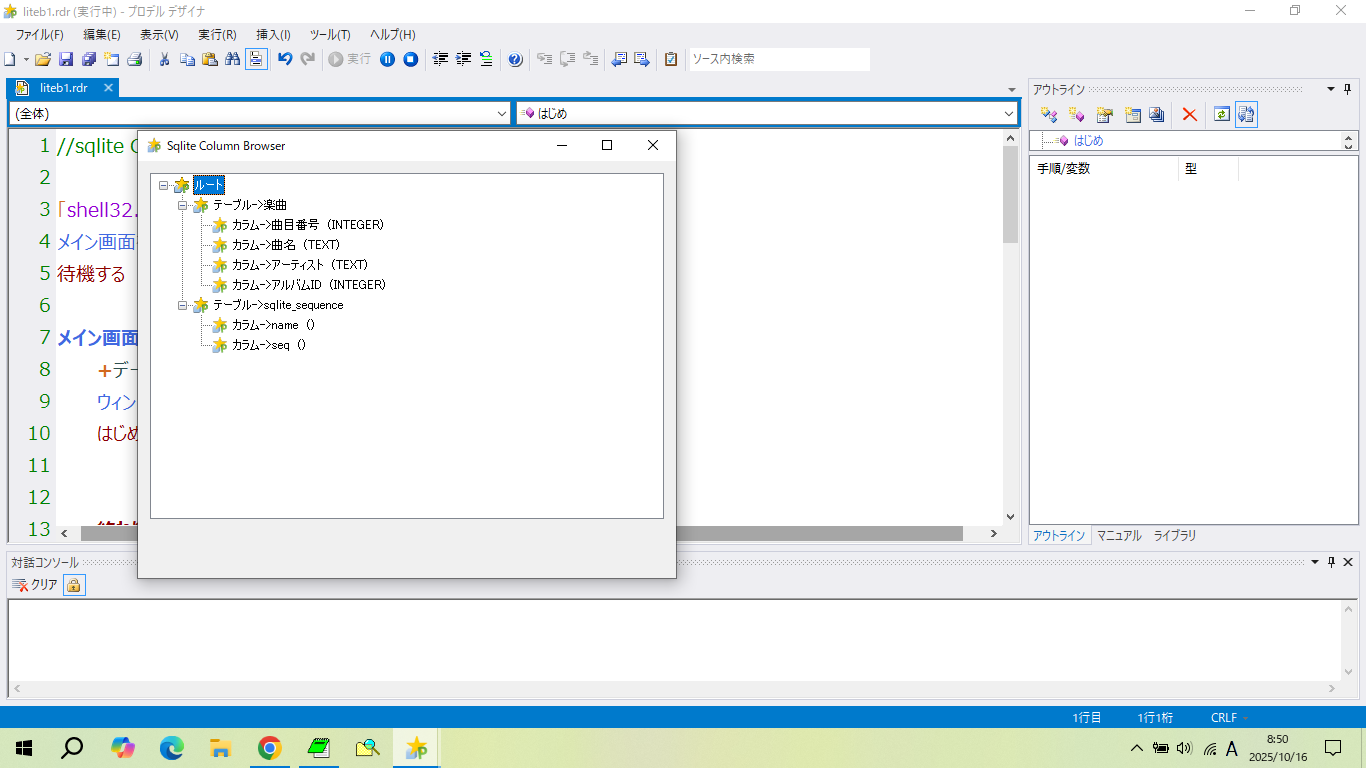This screenshot has height=768, width=1366.
Task: Select カラム->曲目番号 (INTEGER)
Action: tap(308, 225)
